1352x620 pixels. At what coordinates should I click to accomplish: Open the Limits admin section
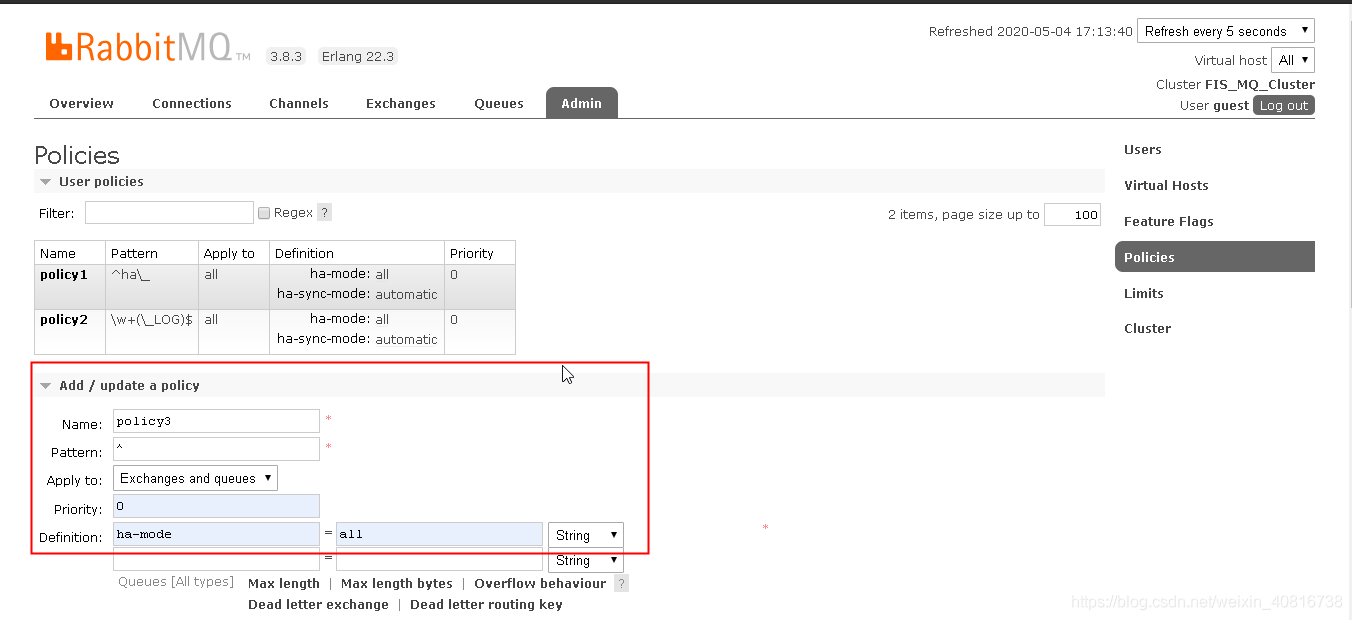tap(1144, 293)
